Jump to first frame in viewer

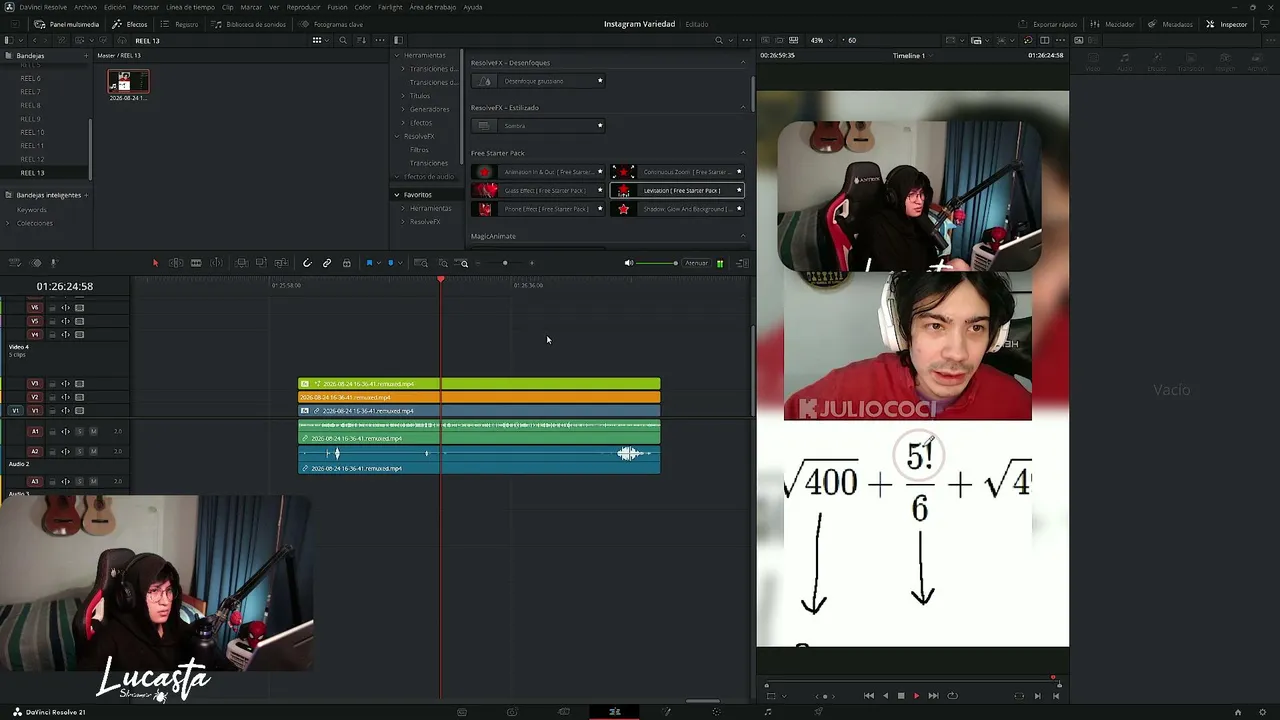coord(869,696)
